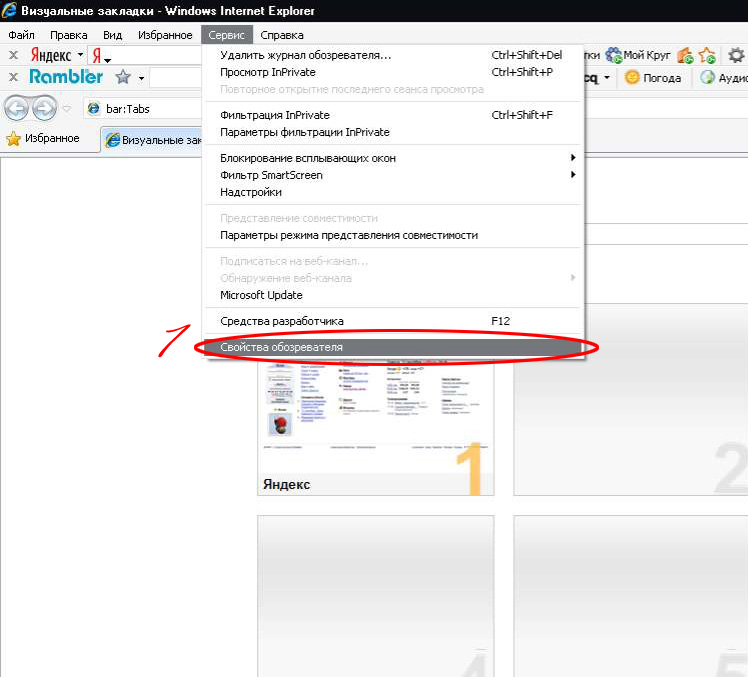Image resolution: width=748 pixels, height=677 pixels.
Task: Open Средства разработчика developer tools
Action: 393,321
